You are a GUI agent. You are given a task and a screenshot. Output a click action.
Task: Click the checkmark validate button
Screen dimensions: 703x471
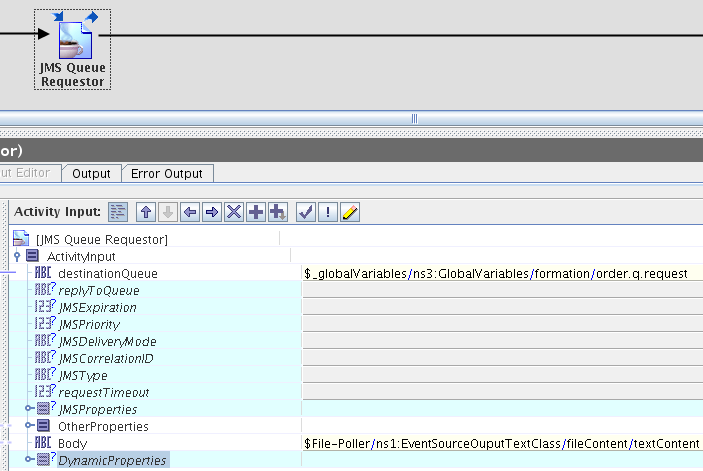pyautogui.click(x=307, y=212)
